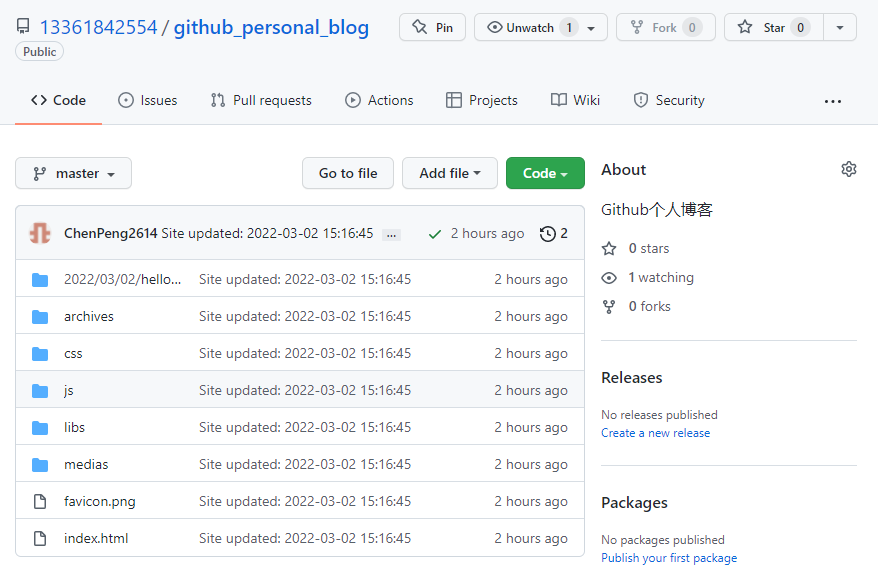The image size is (878, 570).
Task: Click the libs folder icon
Action: (x=40, y=428)
